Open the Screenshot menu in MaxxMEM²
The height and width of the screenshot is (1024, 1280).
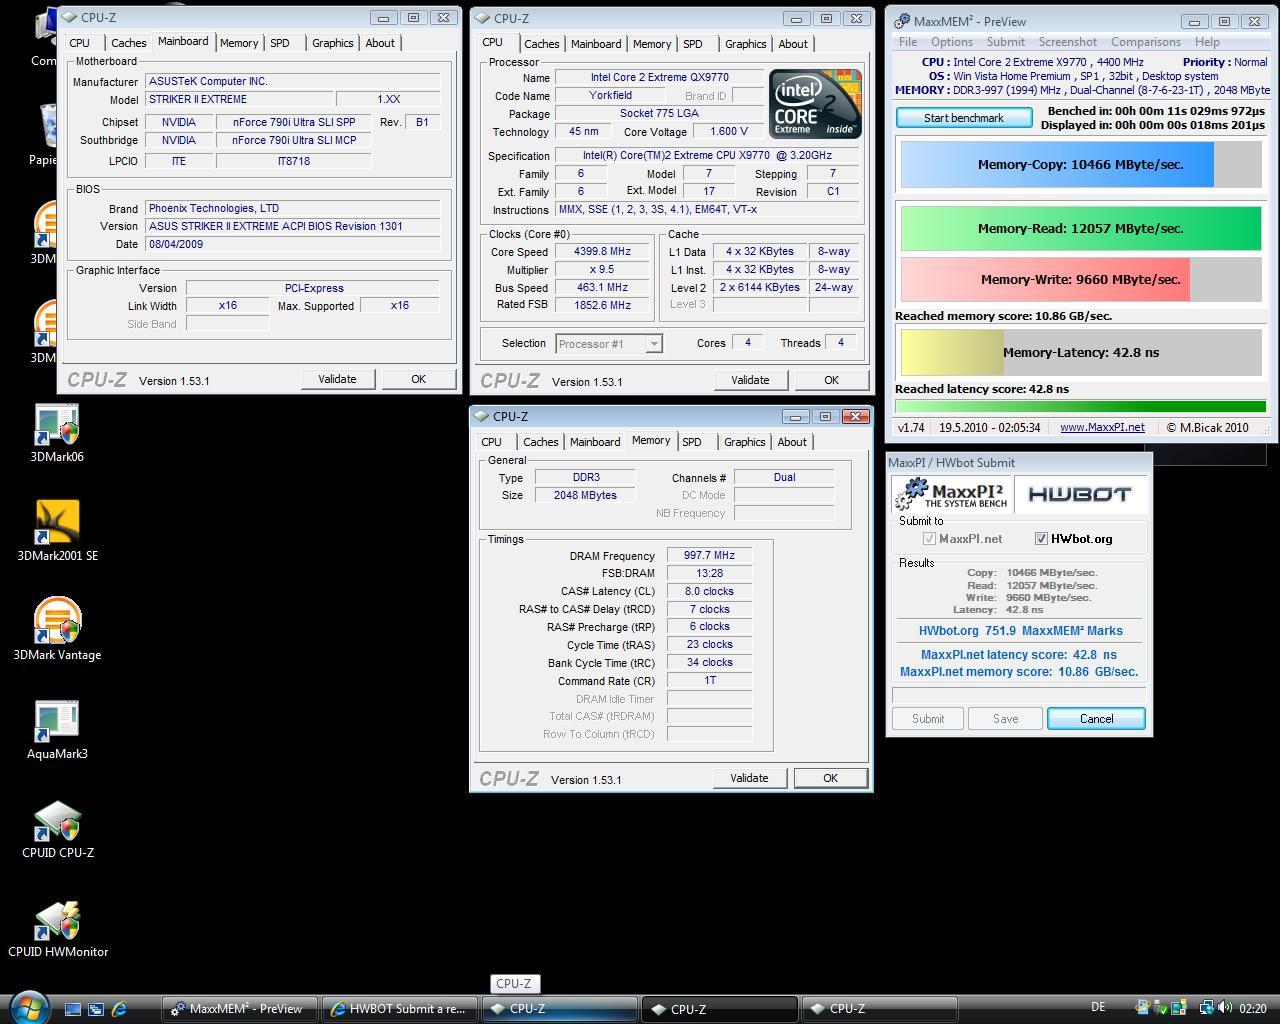1067,42
